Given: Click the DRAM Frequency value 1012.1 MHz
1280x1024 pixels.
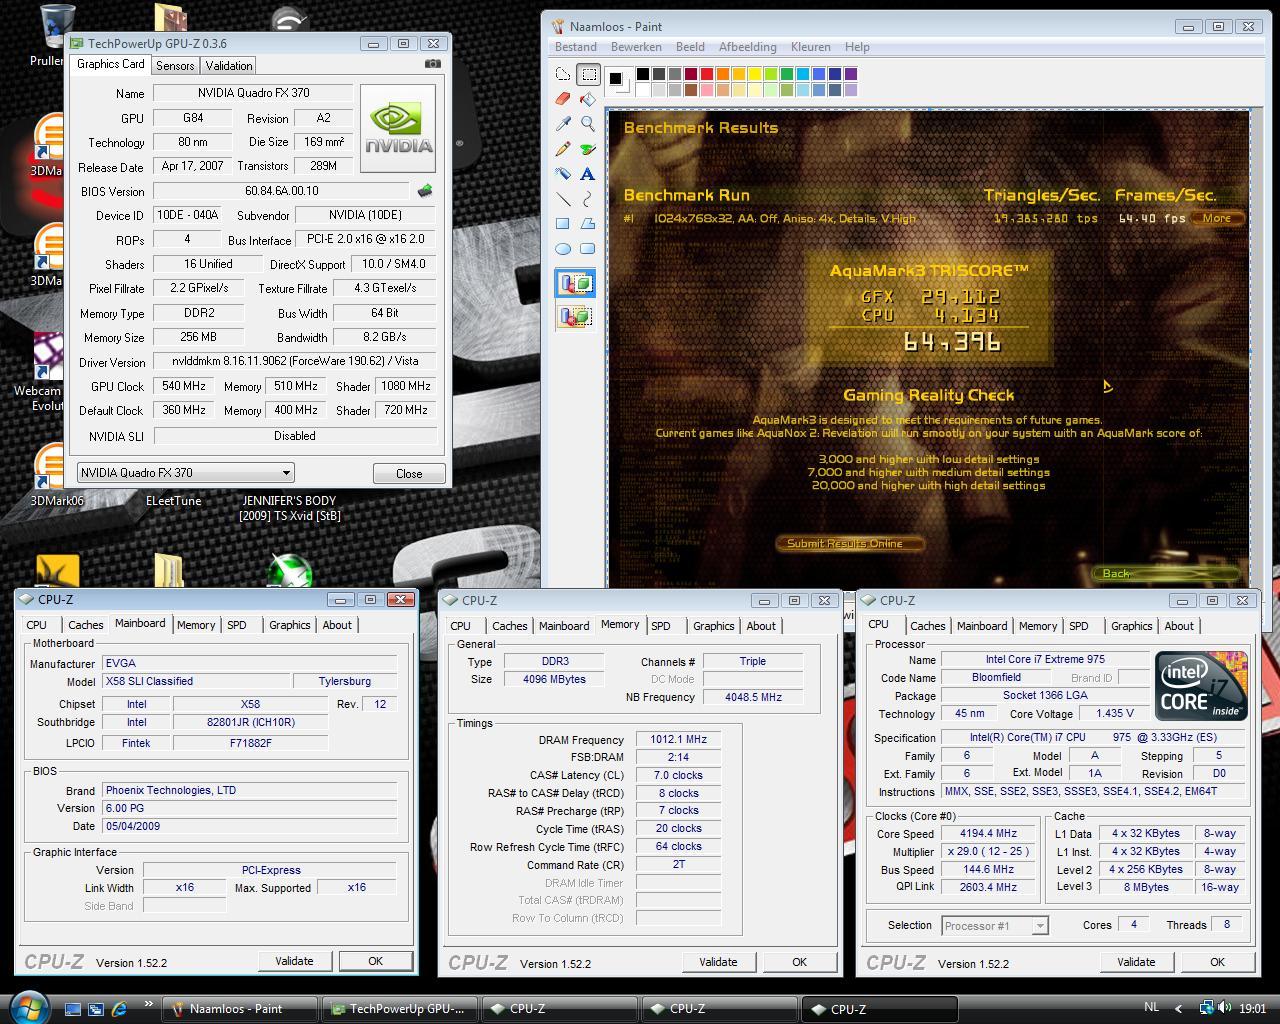Looking at the screenshot, I should pos(678,740).
